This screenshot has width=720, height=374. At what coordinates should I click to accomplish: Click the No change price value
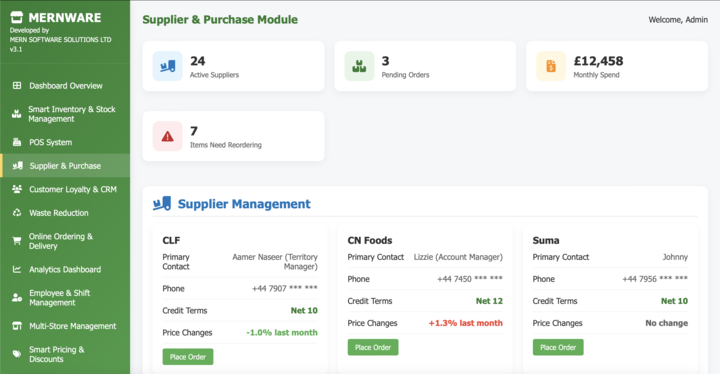[666, 323]
